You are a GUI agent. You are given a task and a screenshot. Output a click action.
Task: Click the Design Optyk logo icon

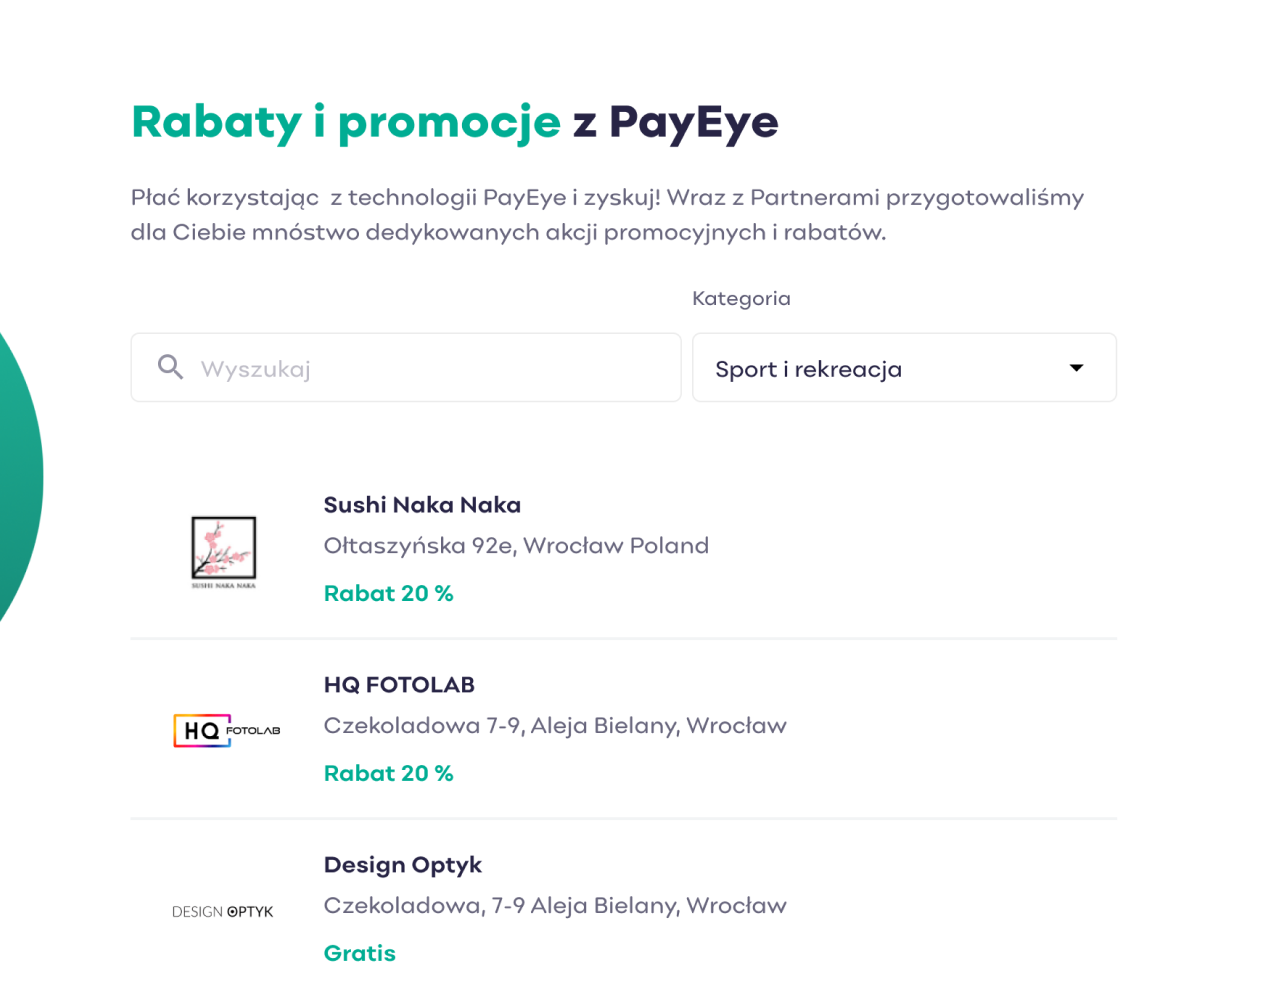[222, 912]
